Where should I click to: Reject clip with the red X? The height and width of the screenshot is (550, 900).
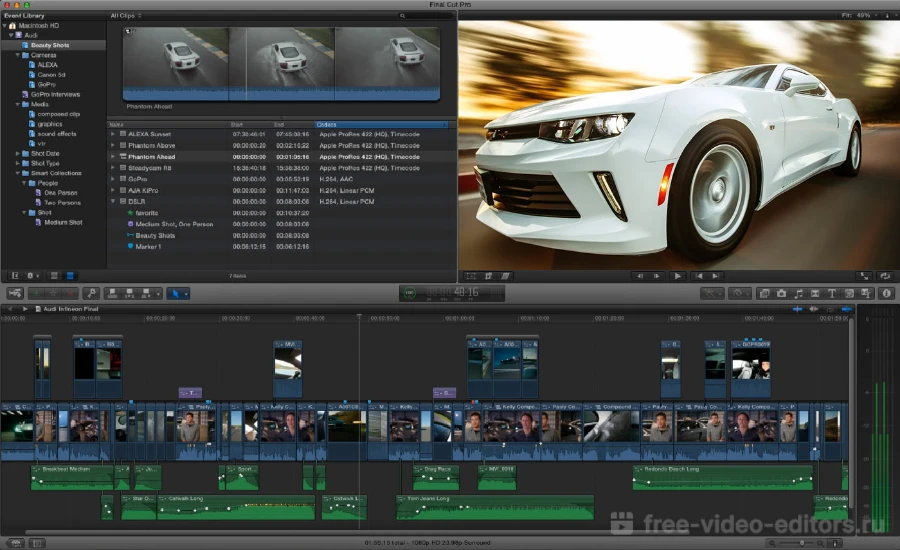coord(70,293)
